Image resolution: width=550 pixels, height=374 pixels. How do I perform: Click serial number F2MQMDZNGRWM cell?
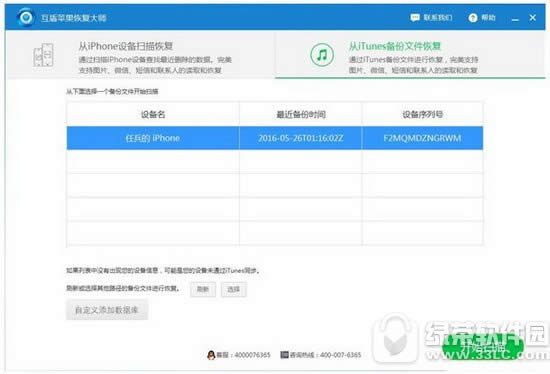(422, 138)
